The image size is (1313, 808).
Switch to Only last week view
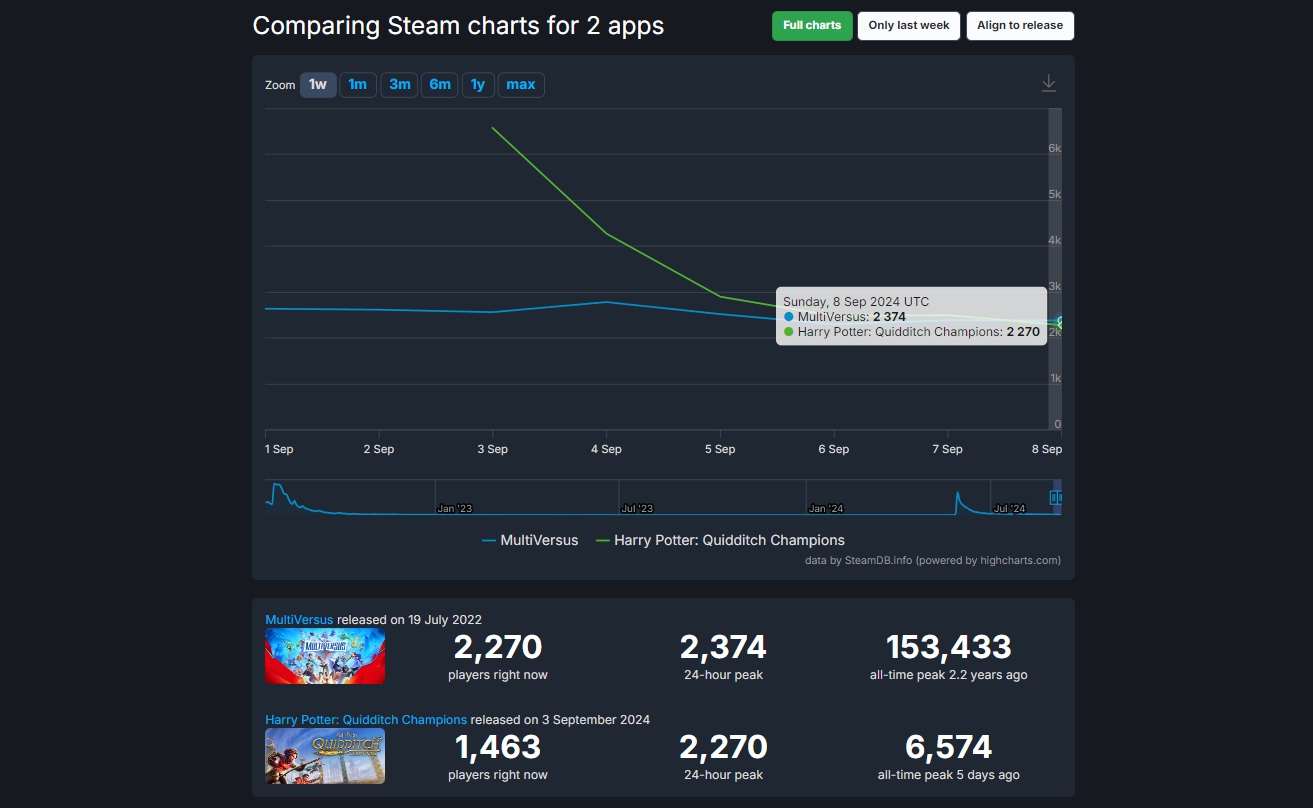point(908,26)
